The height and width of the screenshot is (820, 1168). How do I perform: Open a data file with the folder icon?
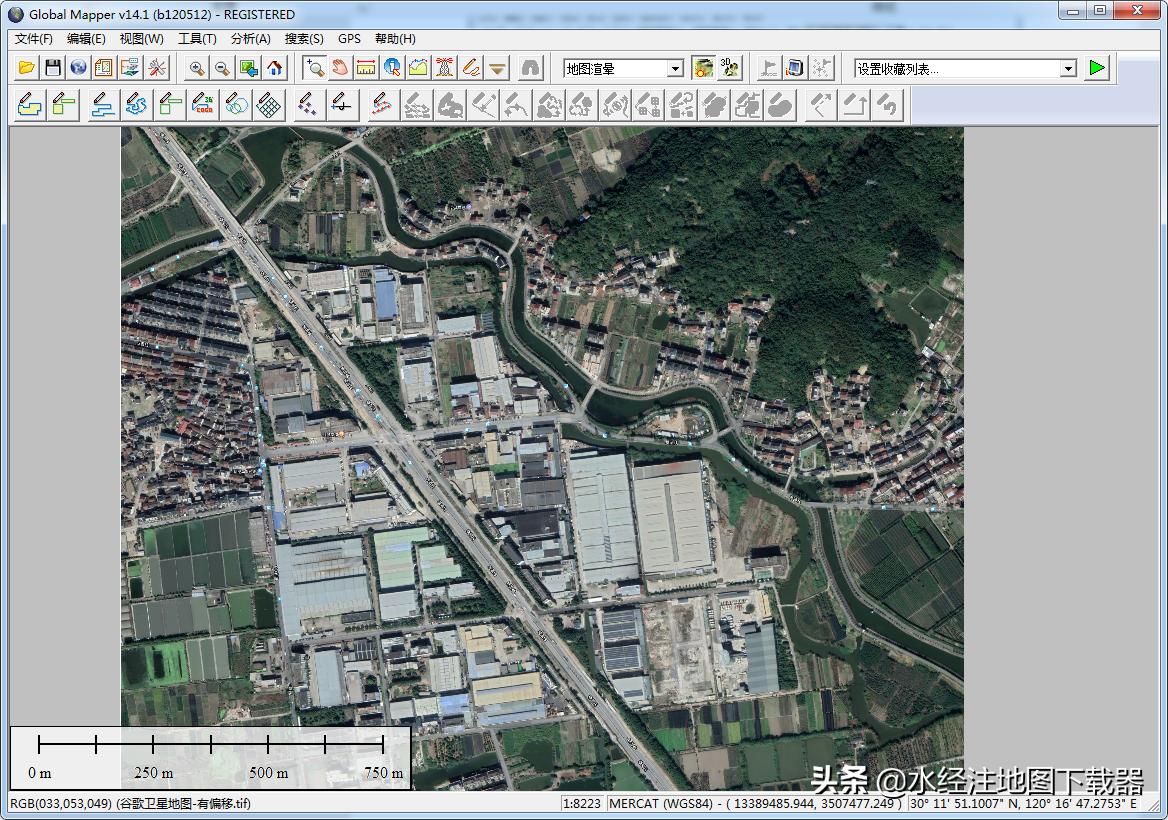pos(27,69)
